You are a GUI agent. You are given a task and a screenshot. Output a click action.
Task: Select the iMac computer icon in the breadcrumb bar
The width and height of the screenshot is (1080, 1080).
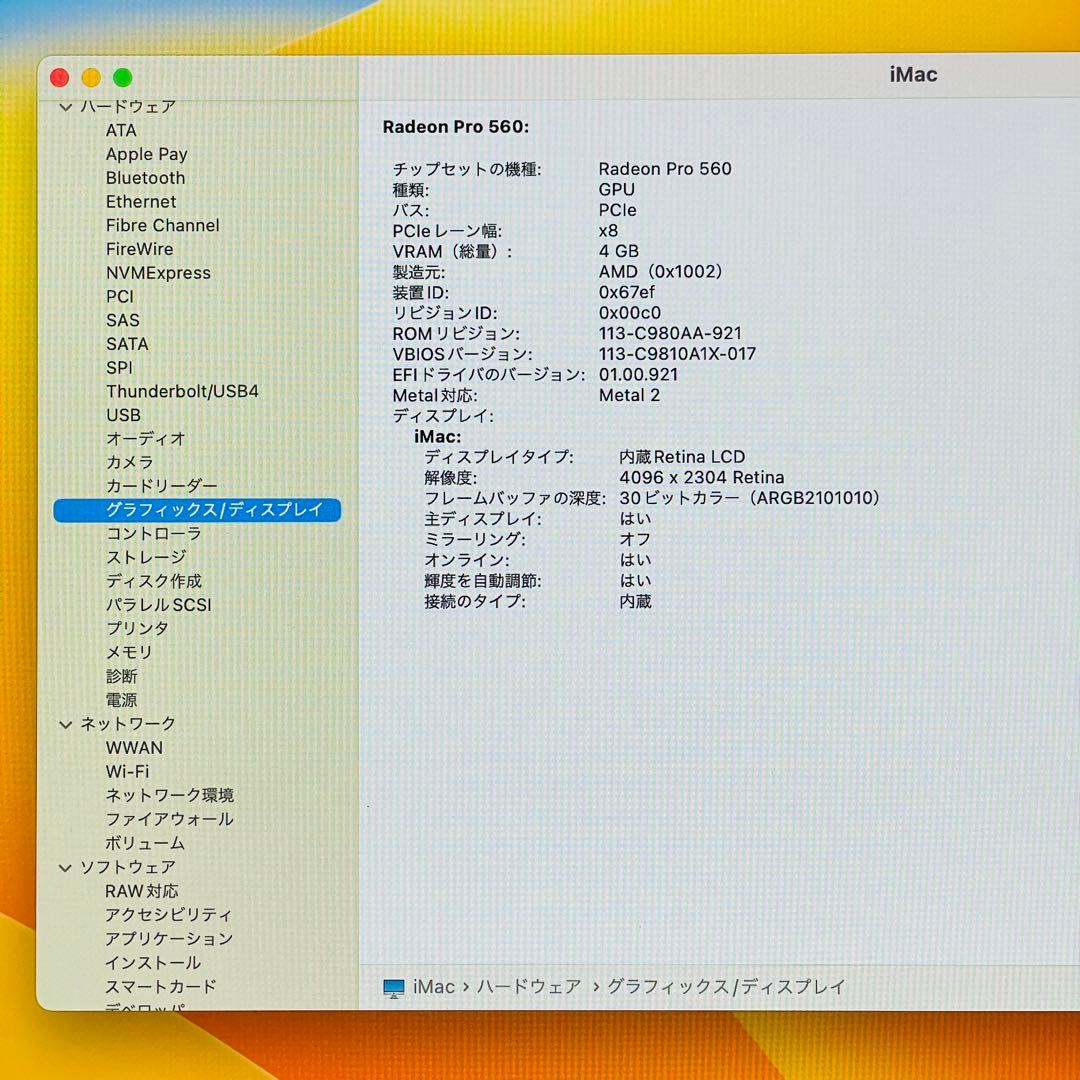click(x=392, y=986)
